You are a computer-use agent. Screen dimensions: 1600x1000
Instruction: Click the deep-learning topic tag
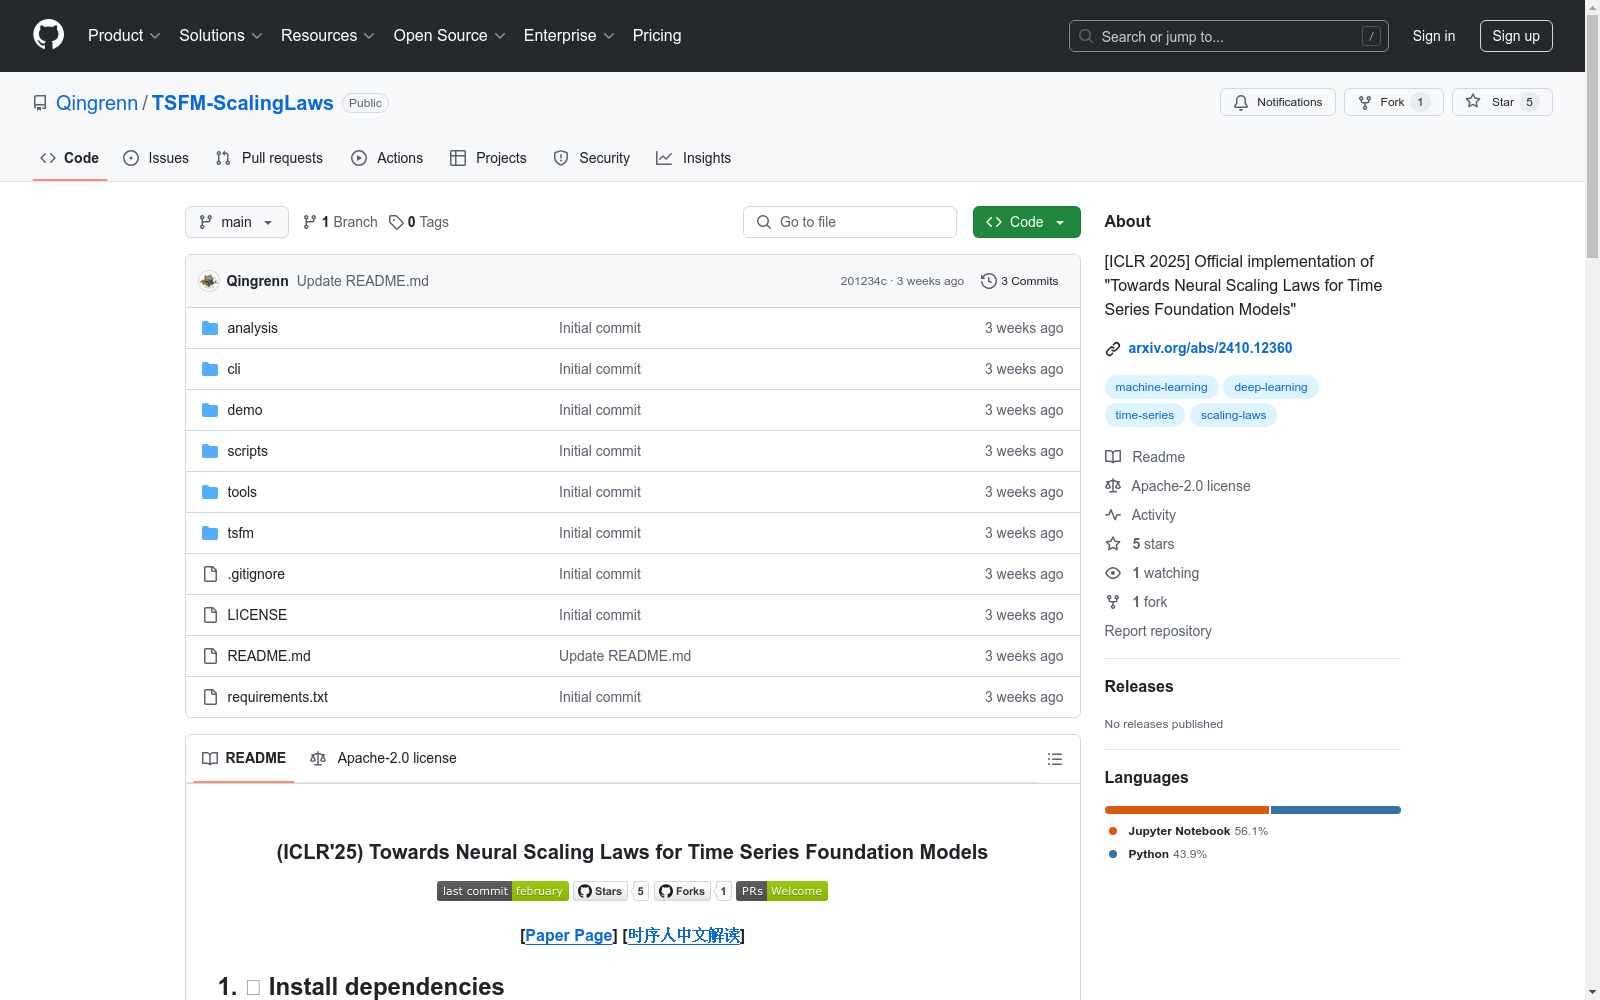(x=1271, y=387)
